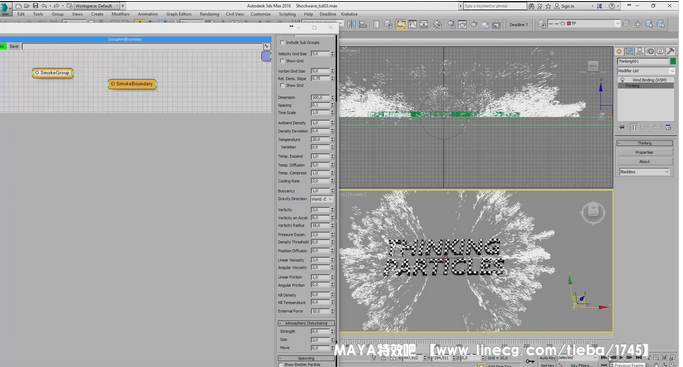Select the SmokeBoundary node

132,84
